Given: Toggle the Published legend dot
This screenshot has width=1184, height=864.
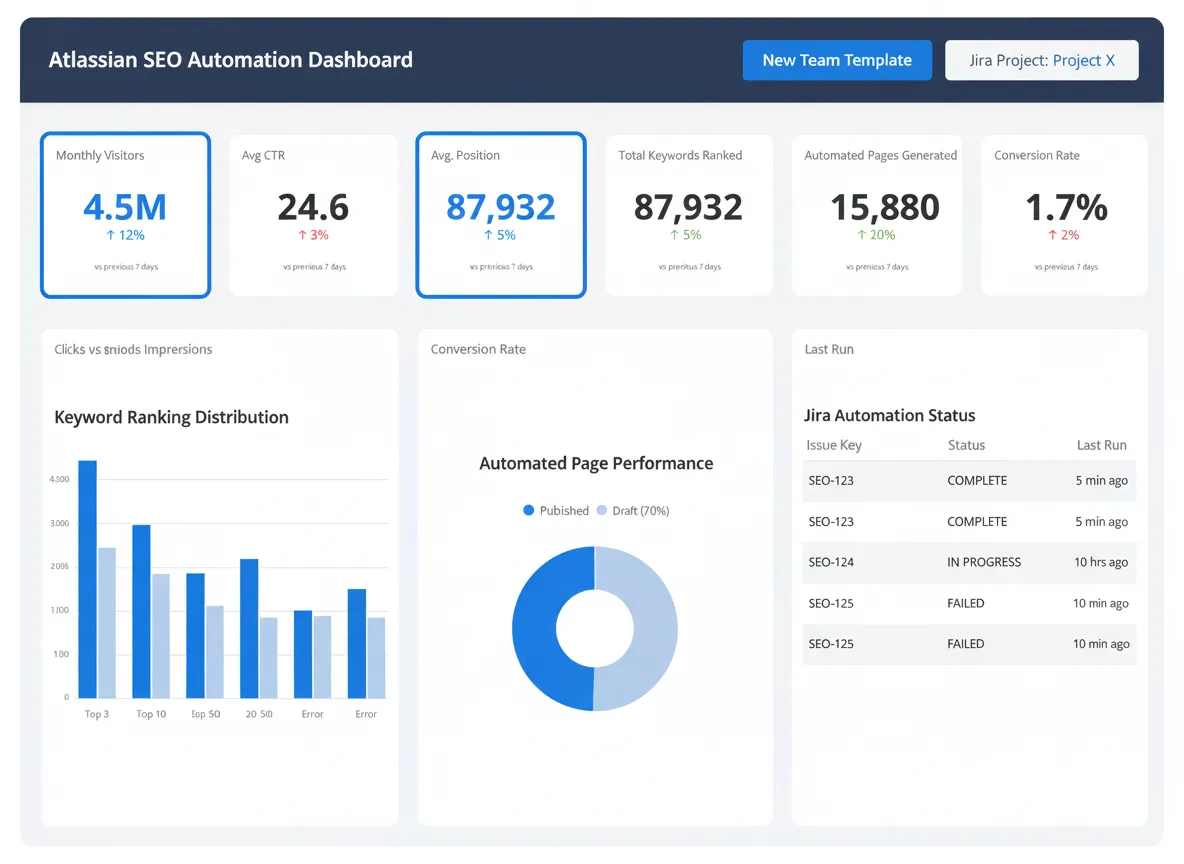Looking at the screenshot, I should [x=529, y=510].
